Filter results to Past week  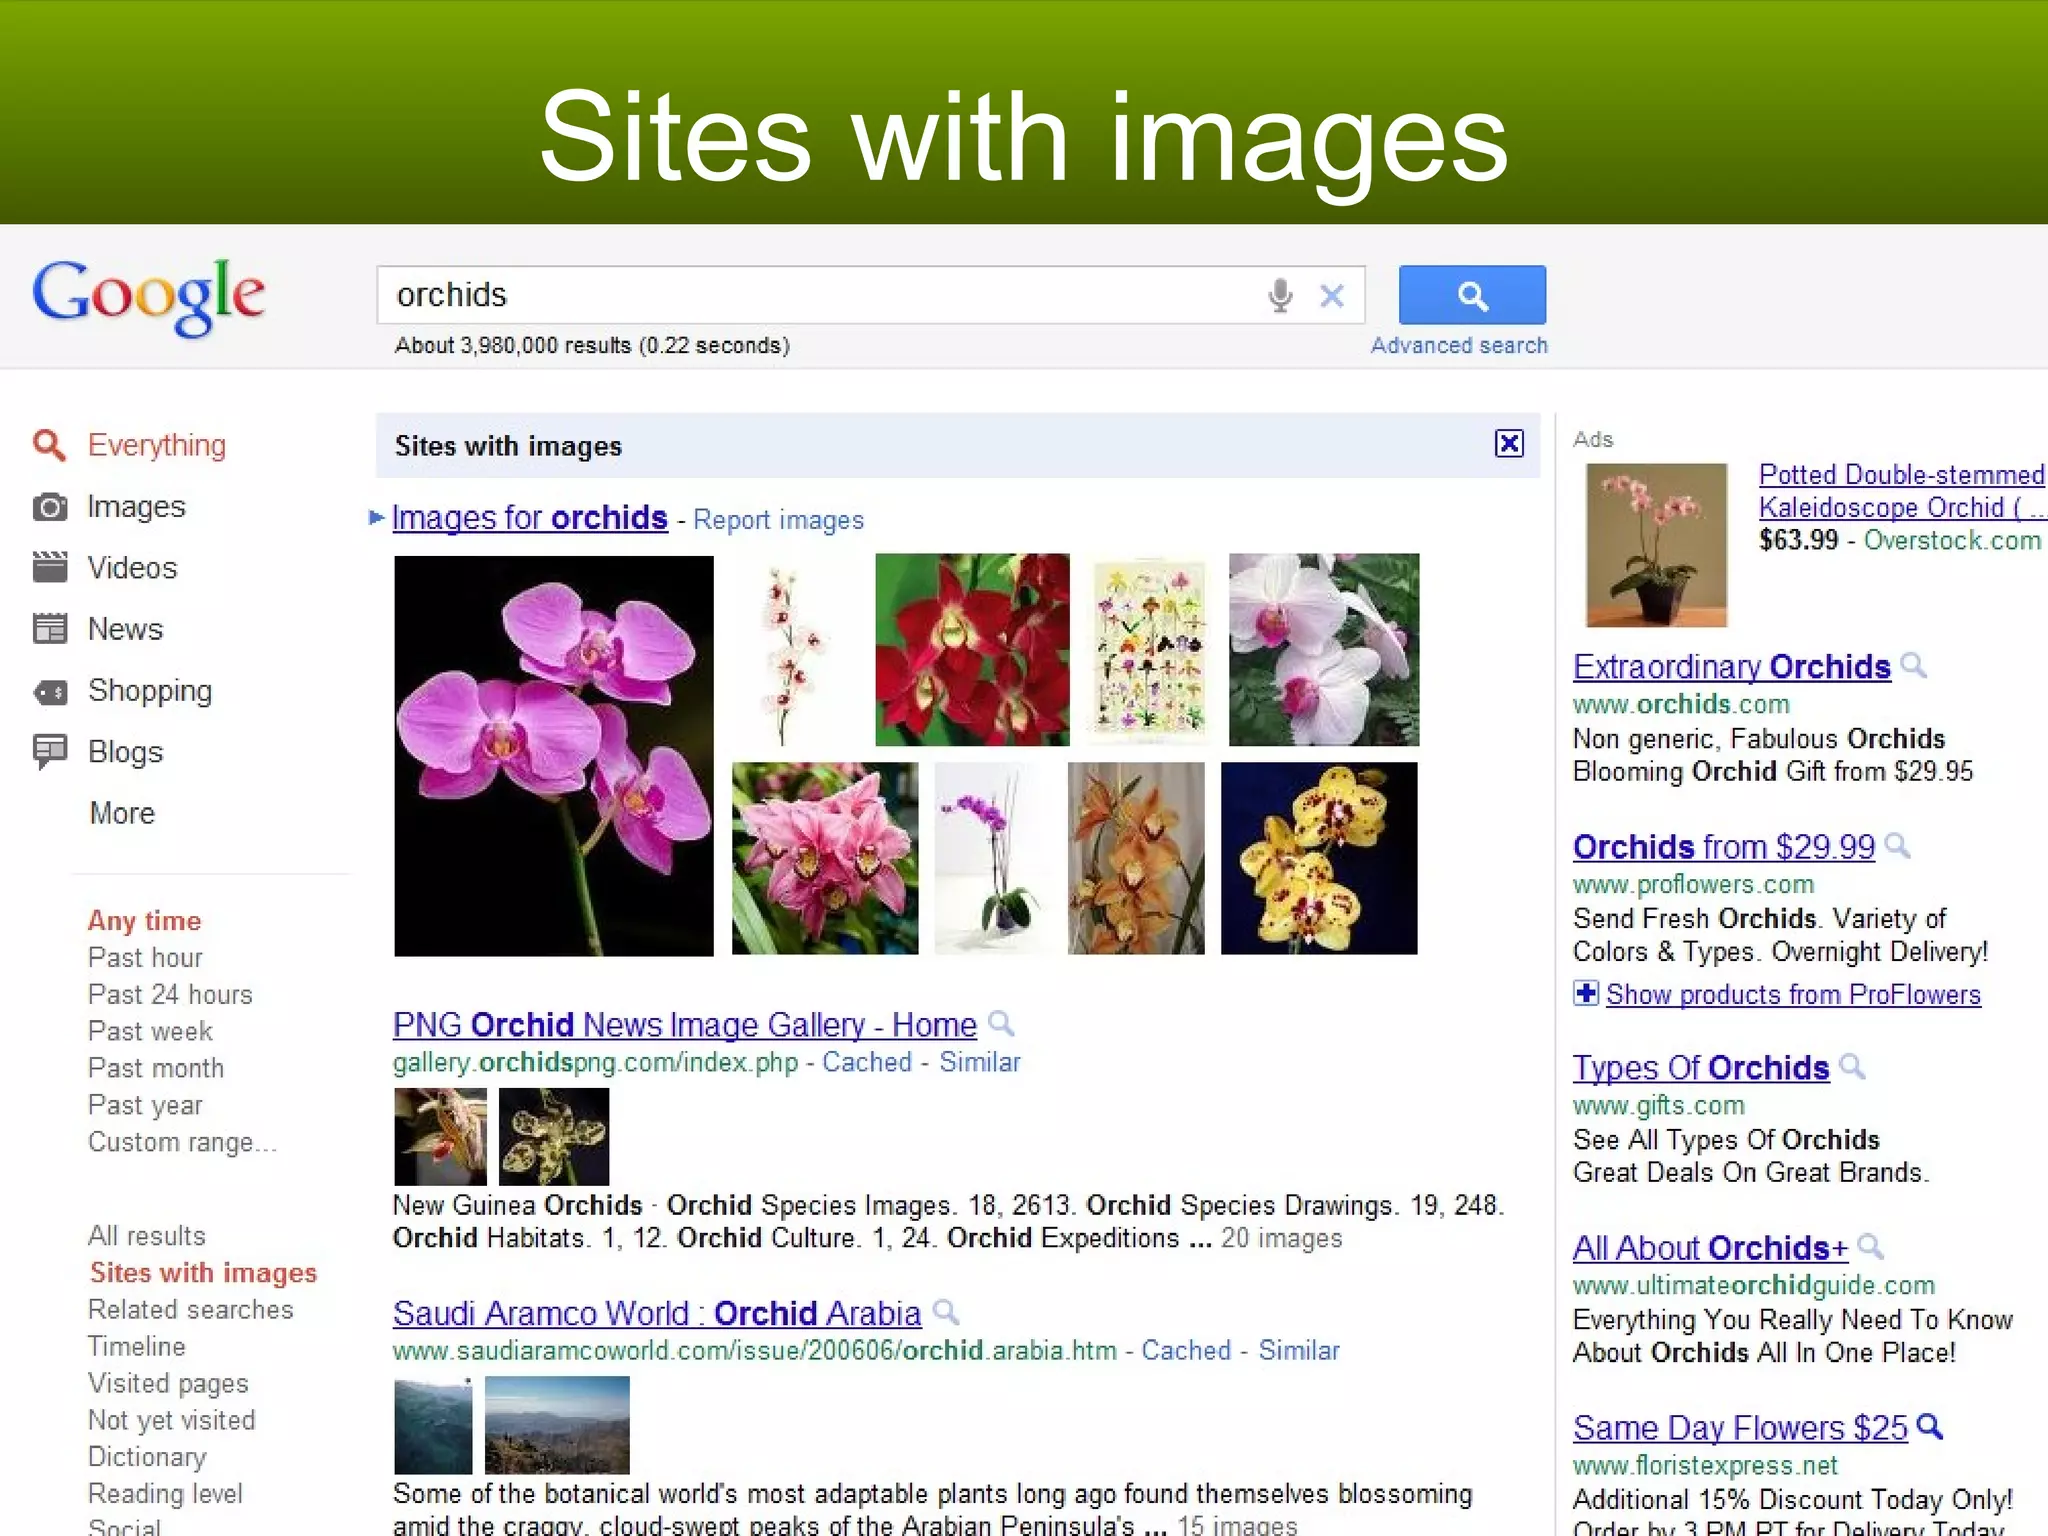pos(150,1031)
